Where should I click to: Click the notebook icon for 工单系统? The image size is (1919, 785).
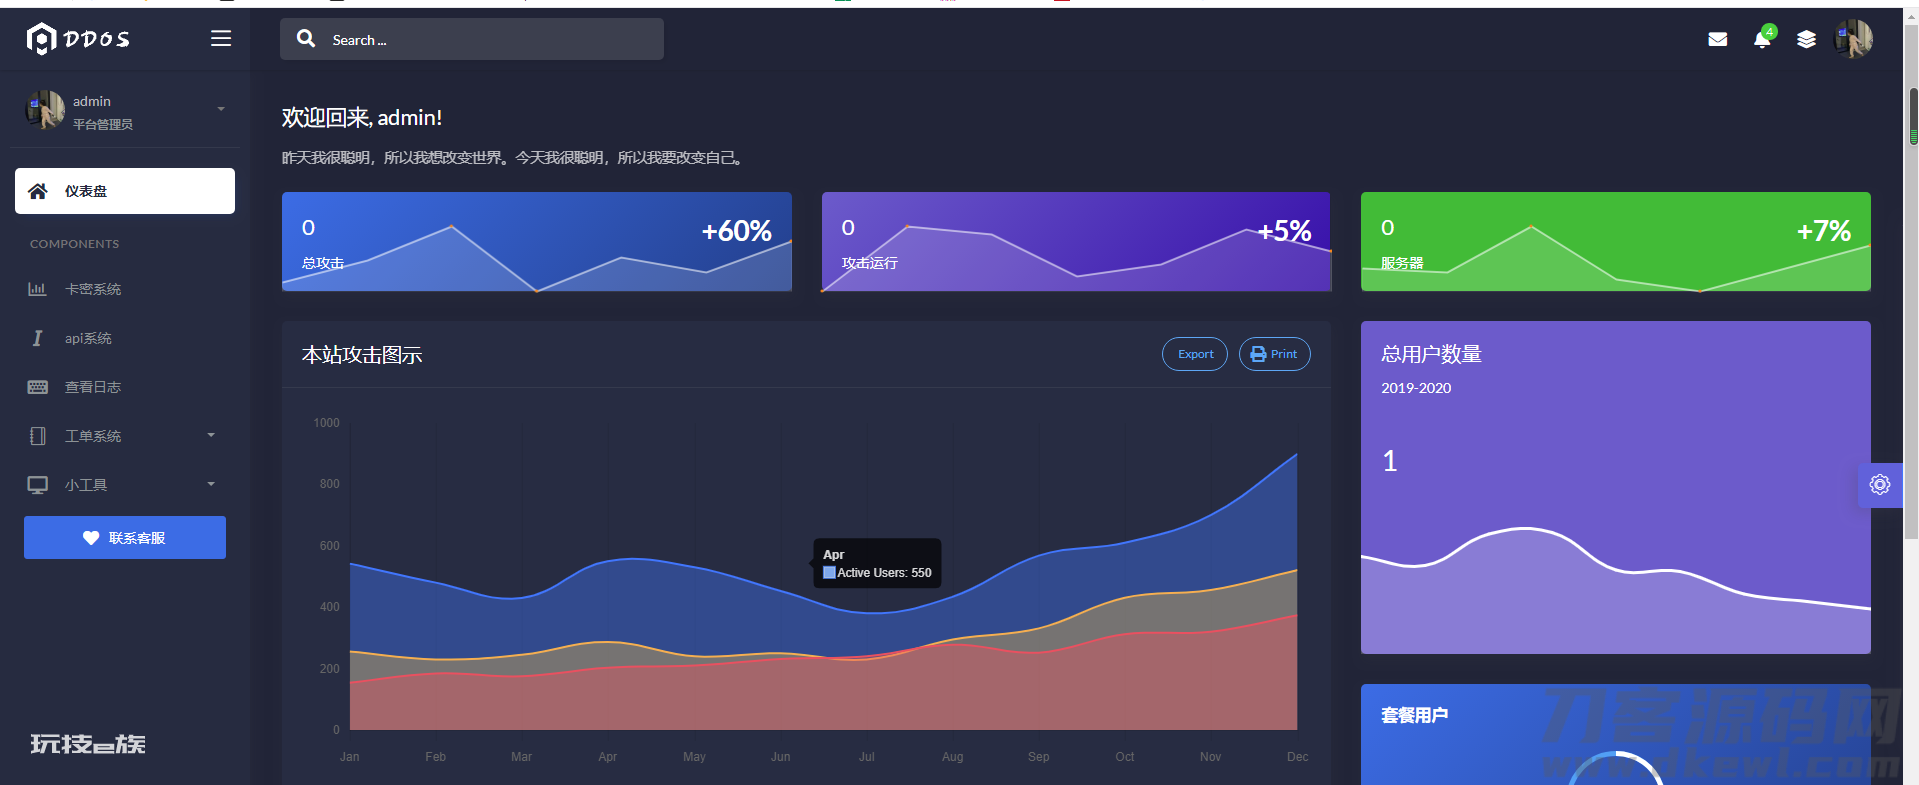(x=38, y=436)
